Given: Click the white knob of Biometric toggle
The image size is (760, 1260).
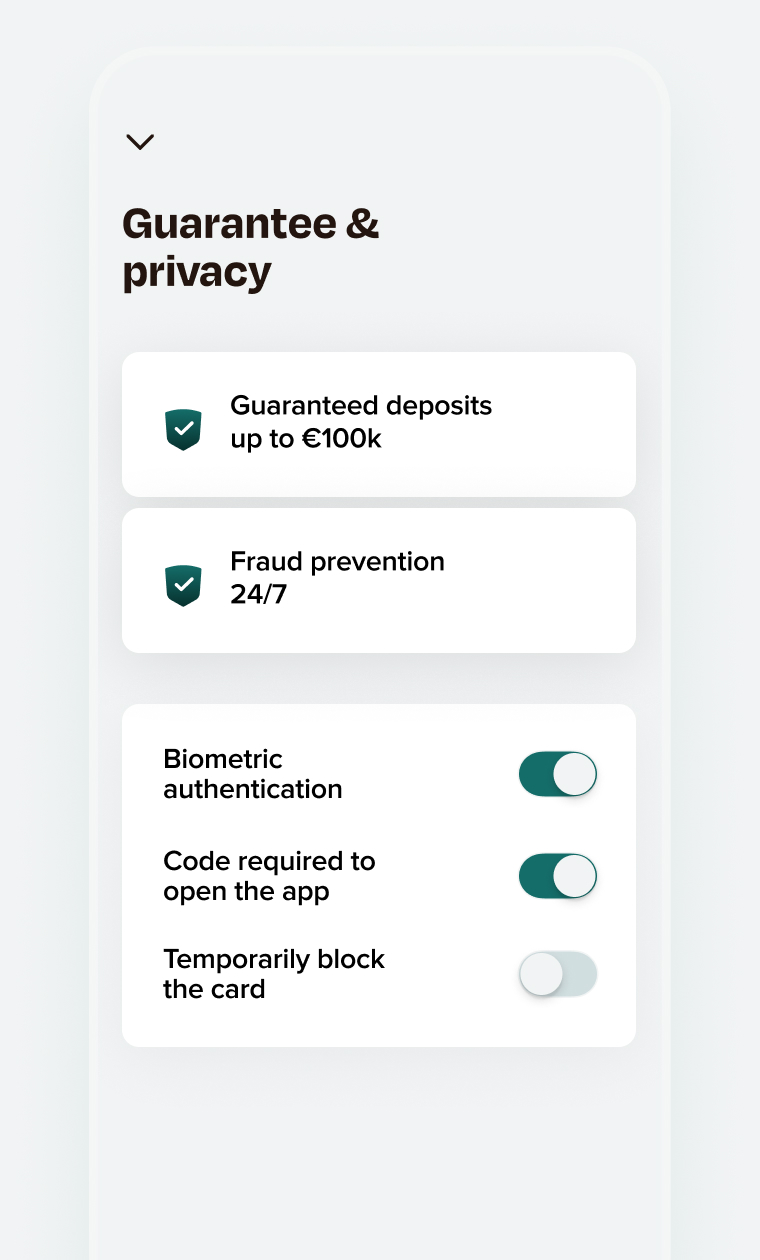Looking at the screenshot, I should point(575,775).
